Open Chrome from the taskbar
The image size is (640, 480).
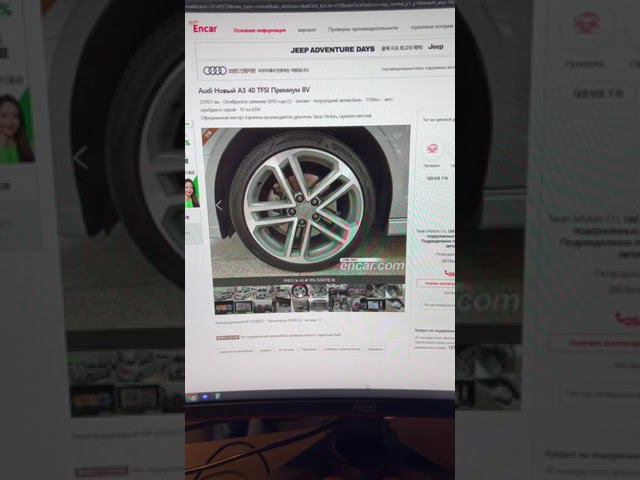(x=193, y=397)
